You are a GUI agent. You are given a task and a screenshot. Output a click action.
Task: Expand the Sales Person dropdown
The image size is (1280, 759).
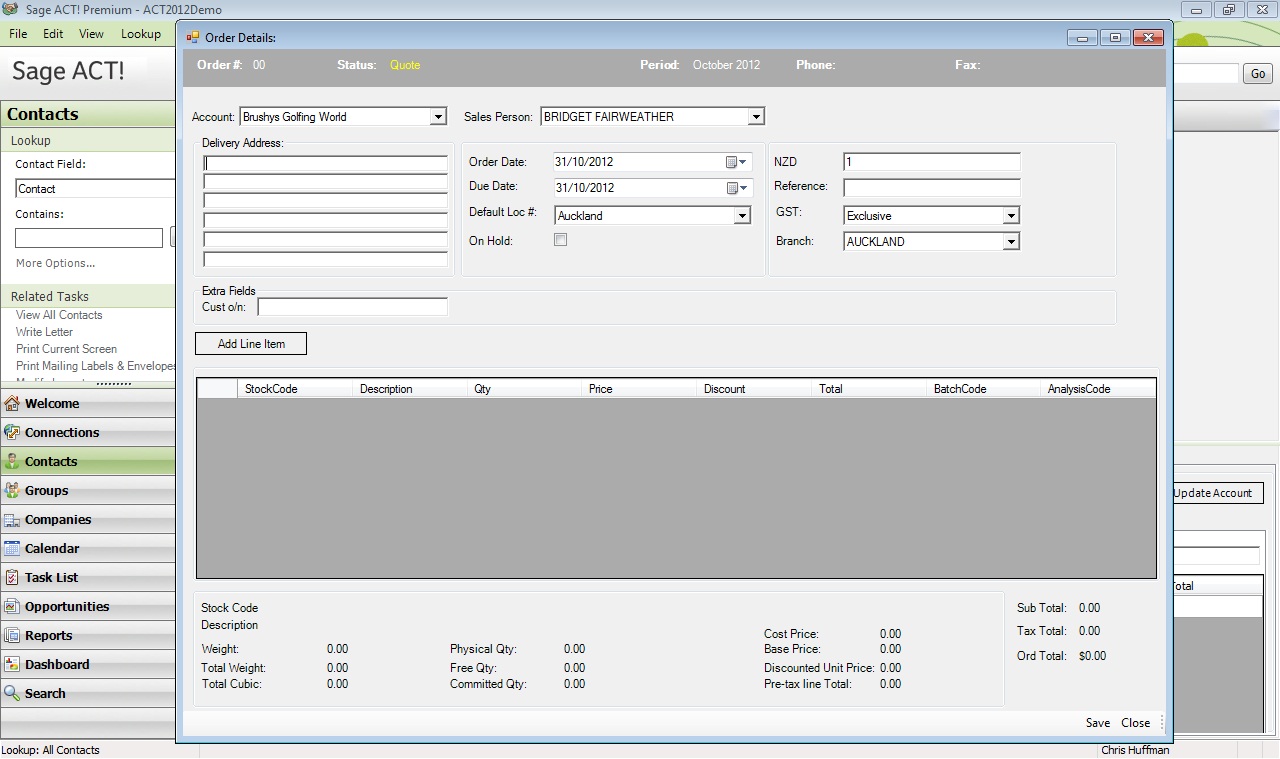pos(756,117)
